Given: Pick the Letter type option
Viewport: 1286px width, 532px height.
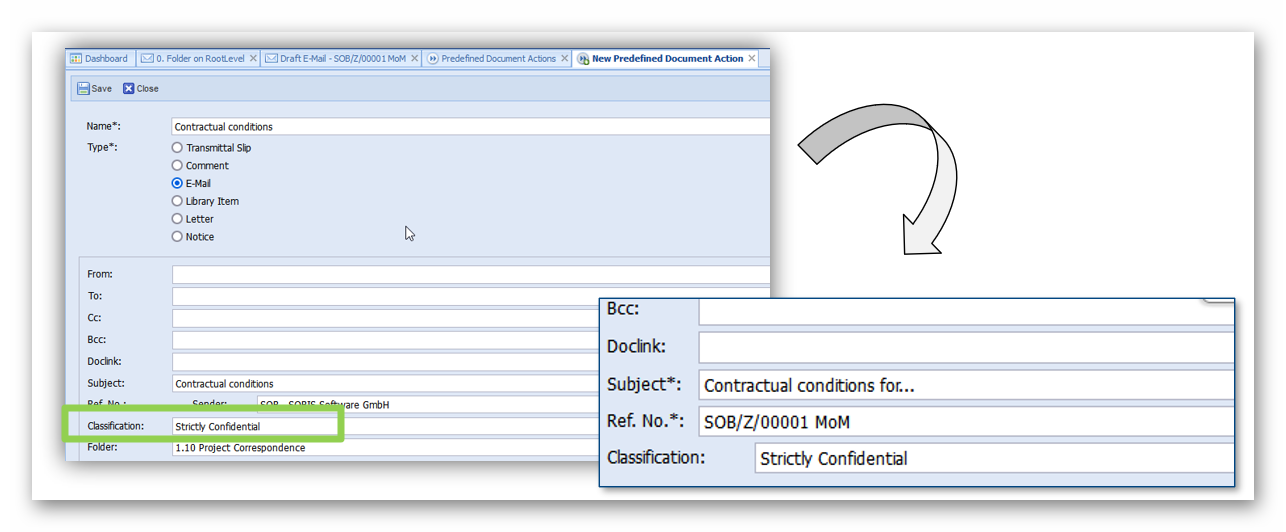Looking at the screenshot, I should pyautogui.click(x=178, y=219).
